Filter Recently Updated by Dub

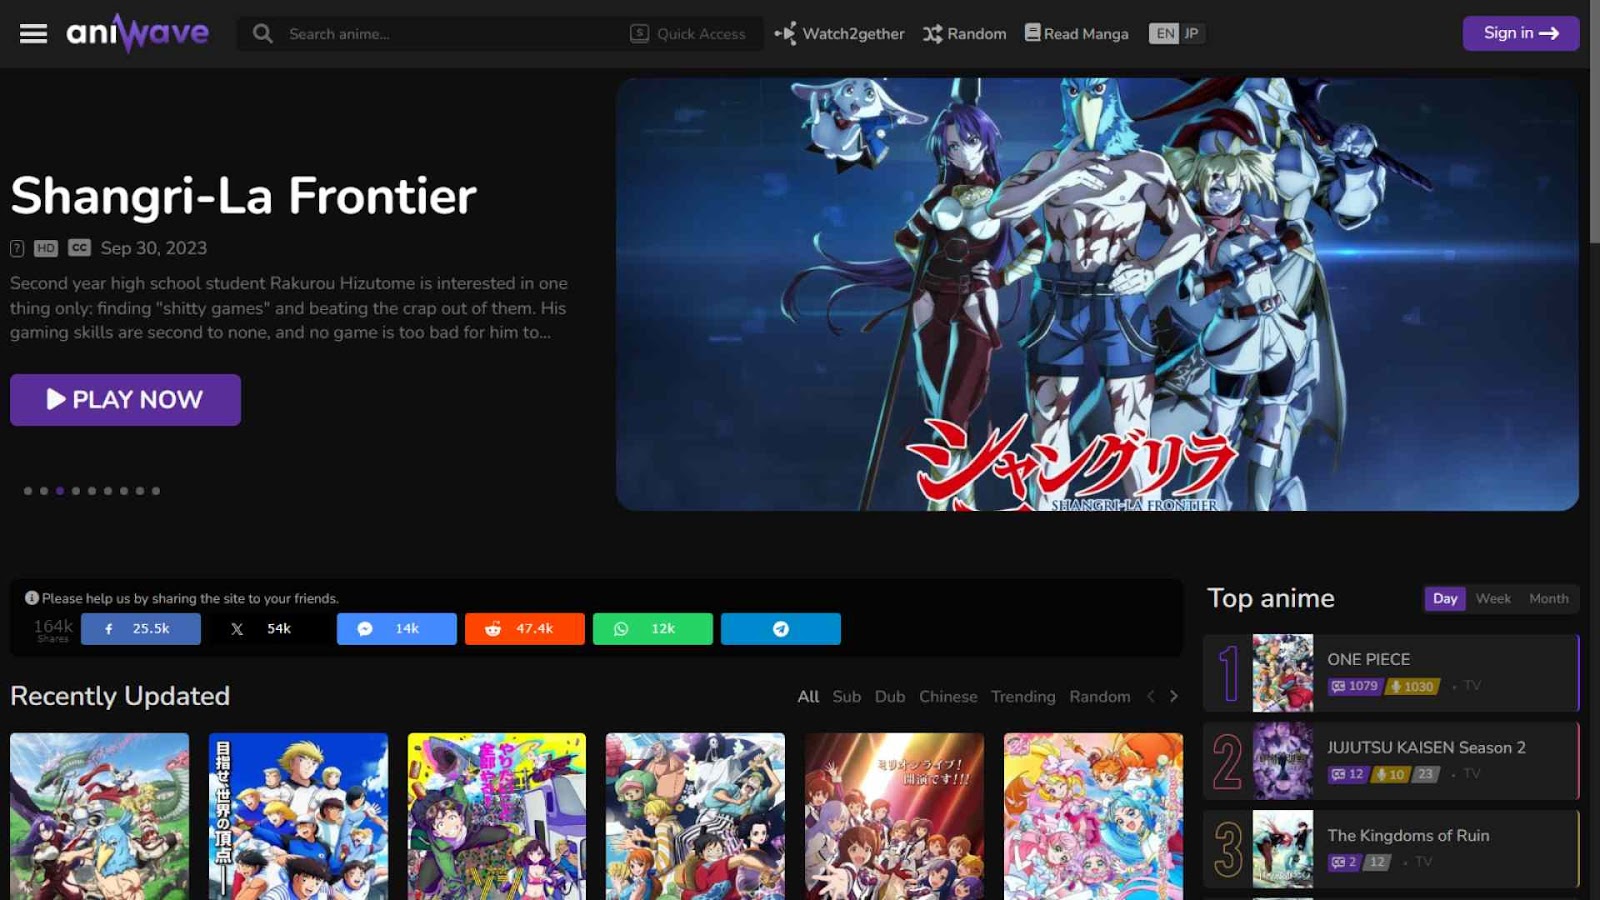point(890,697)
